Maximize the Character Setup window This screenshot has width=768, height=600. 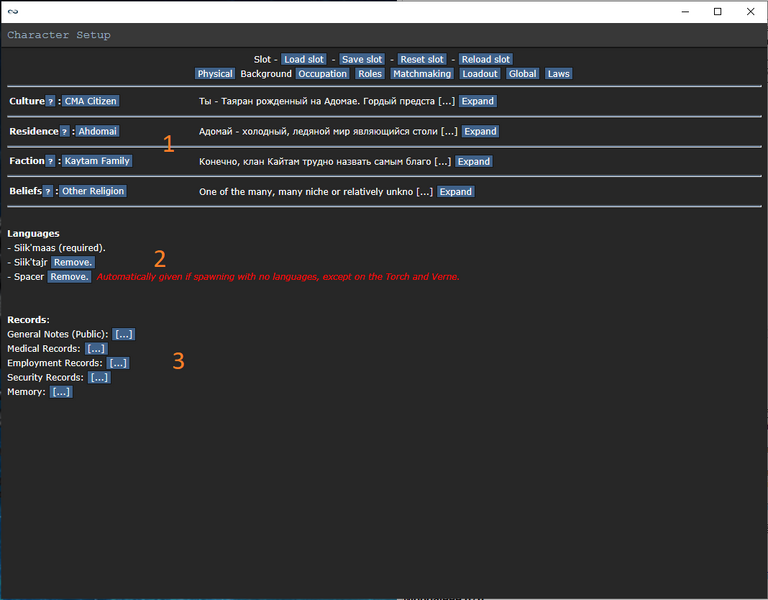coord(717,11)
